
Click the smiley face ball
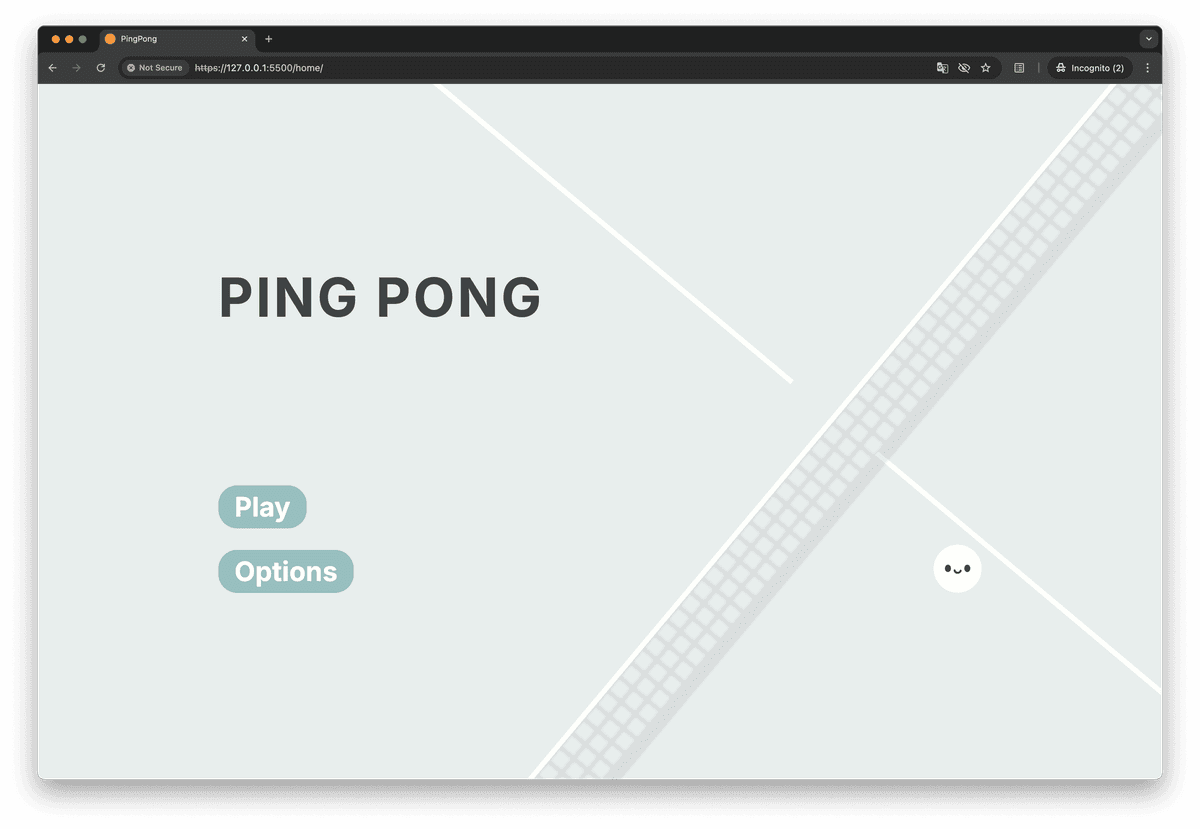click(x=957, y=569)
